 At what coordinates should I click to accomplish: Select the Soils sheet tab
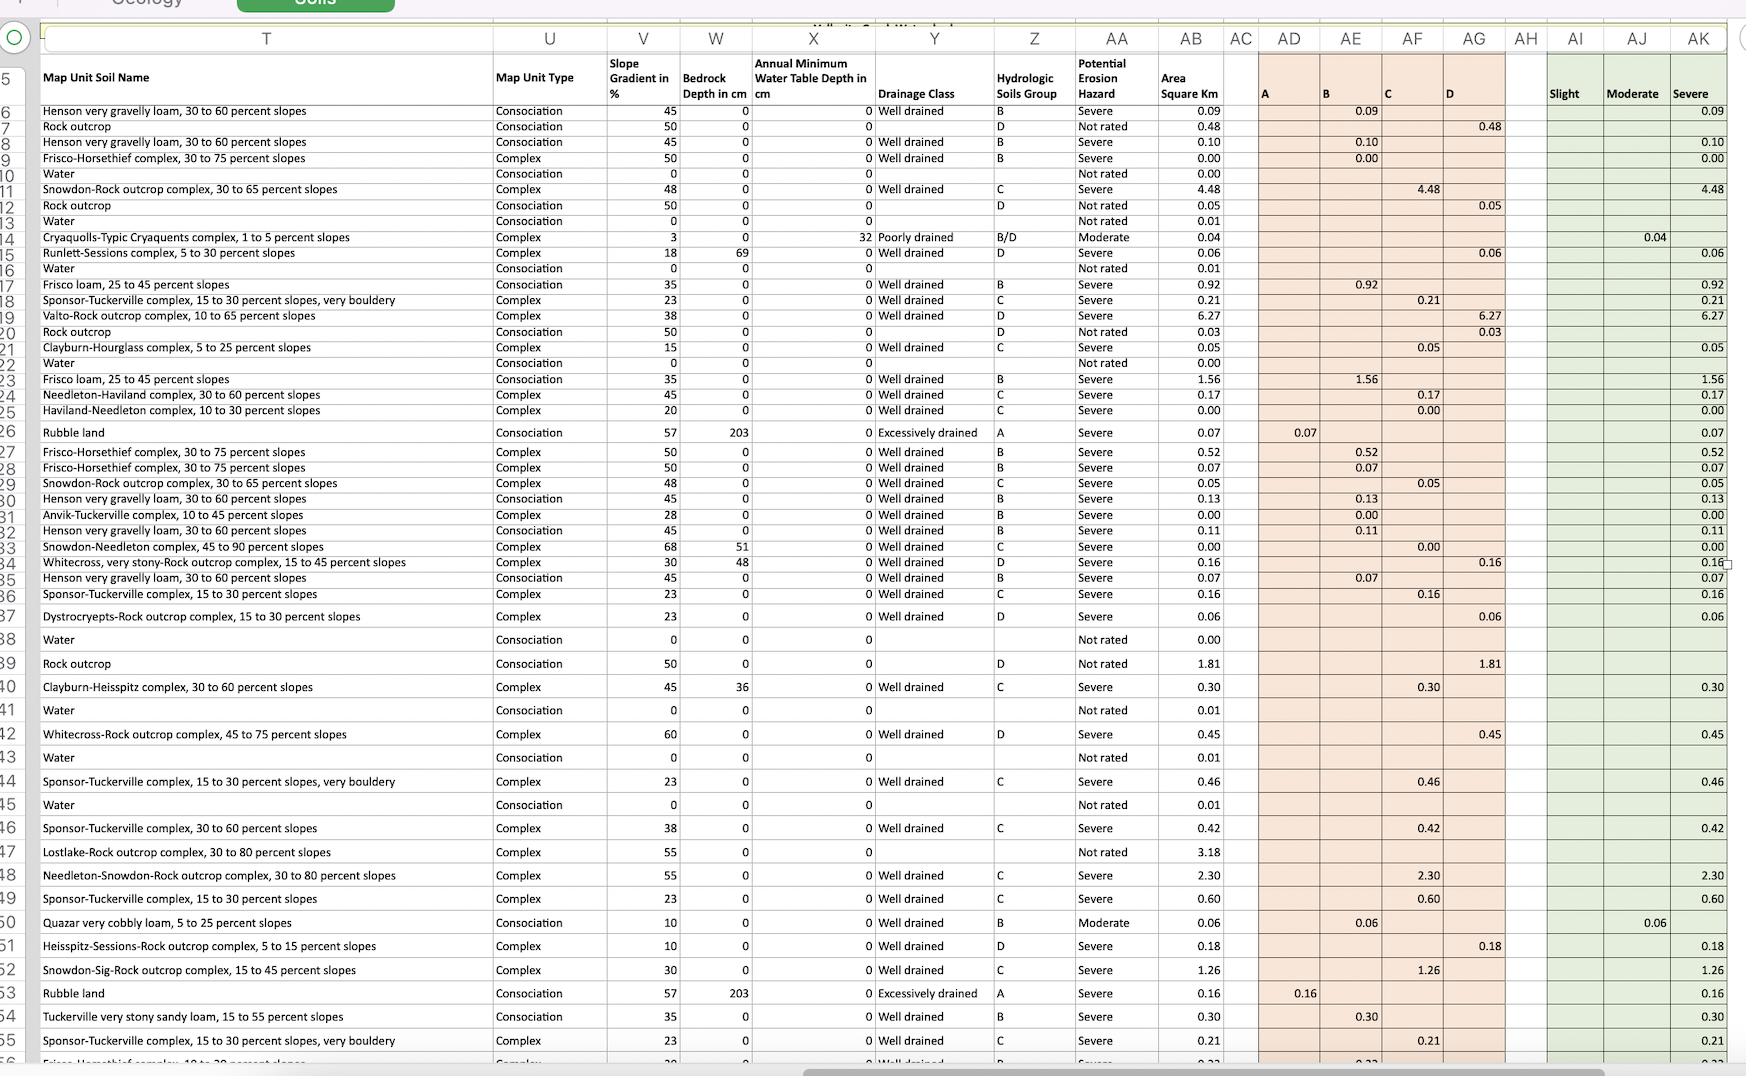314,6
